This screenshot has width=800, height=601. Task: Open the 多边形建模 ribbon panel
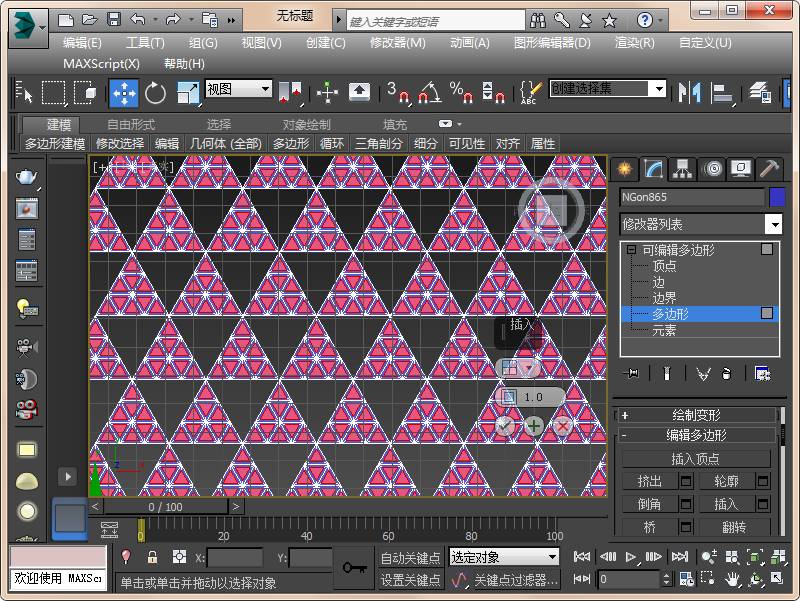[55, 144]
